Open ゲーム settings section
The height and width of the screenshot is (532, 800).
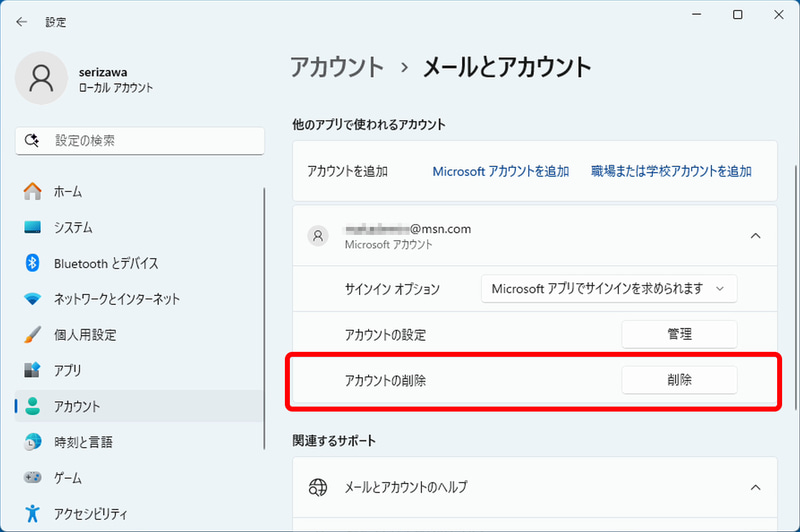139,477
